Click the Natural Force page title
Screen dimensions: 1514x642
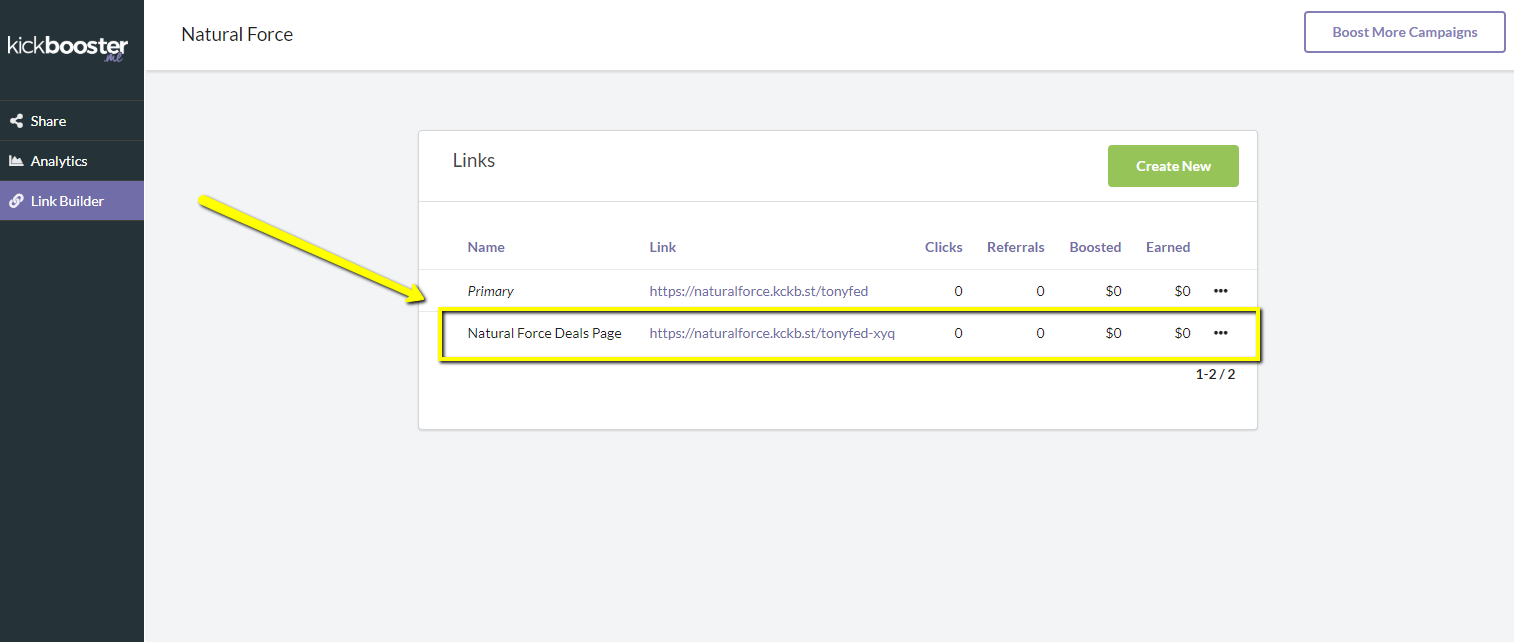coord(237,34)
